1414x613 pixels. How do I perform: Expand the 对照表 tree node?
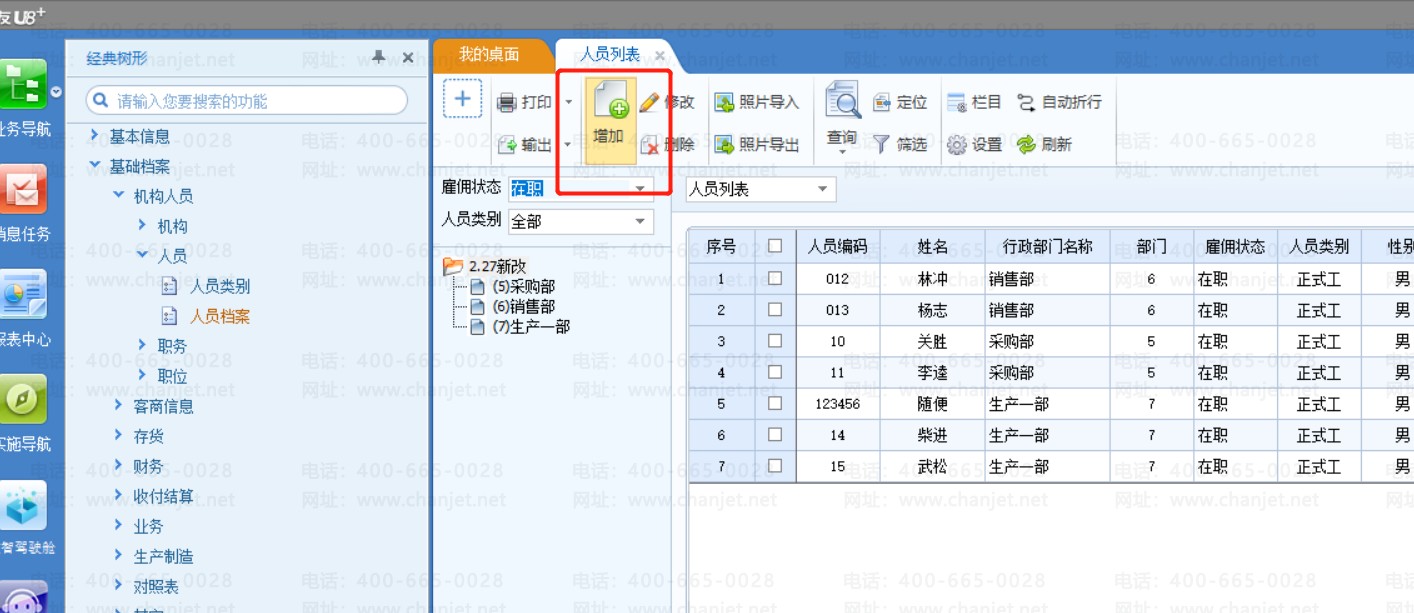[119, 585]
